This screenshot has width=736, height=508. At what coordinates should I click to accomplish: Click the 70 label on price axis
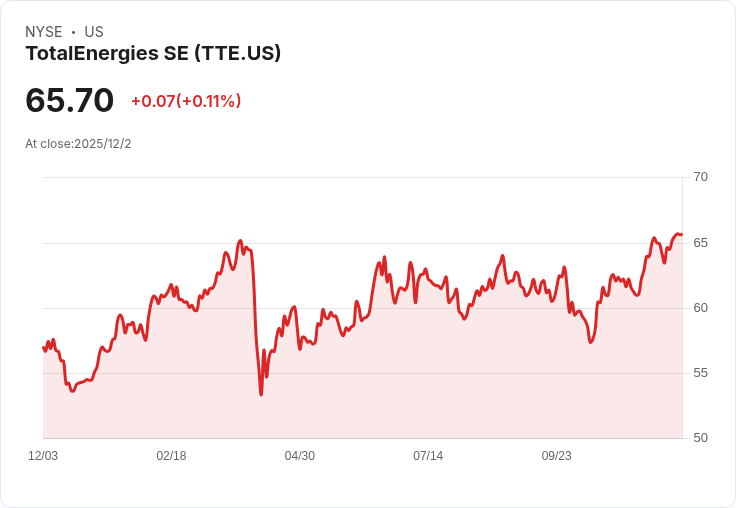pos(700,177)
